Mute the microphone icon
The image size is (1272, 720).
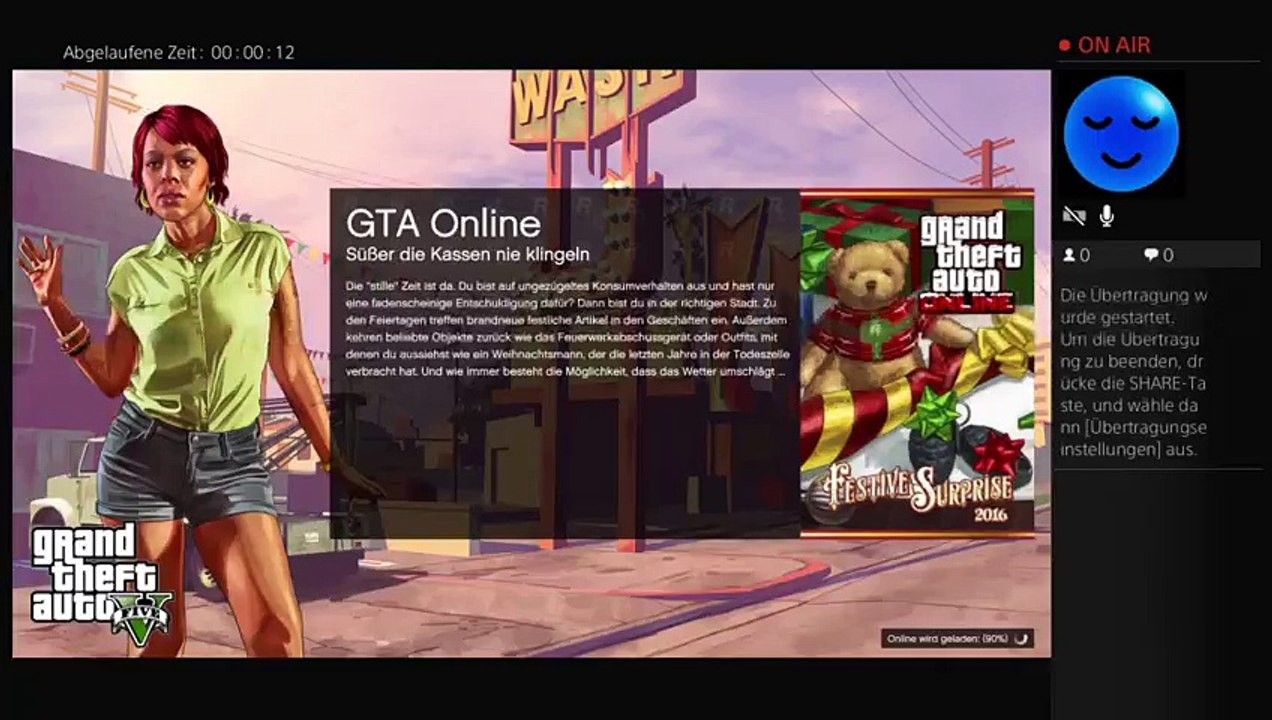click(1107, 216)
